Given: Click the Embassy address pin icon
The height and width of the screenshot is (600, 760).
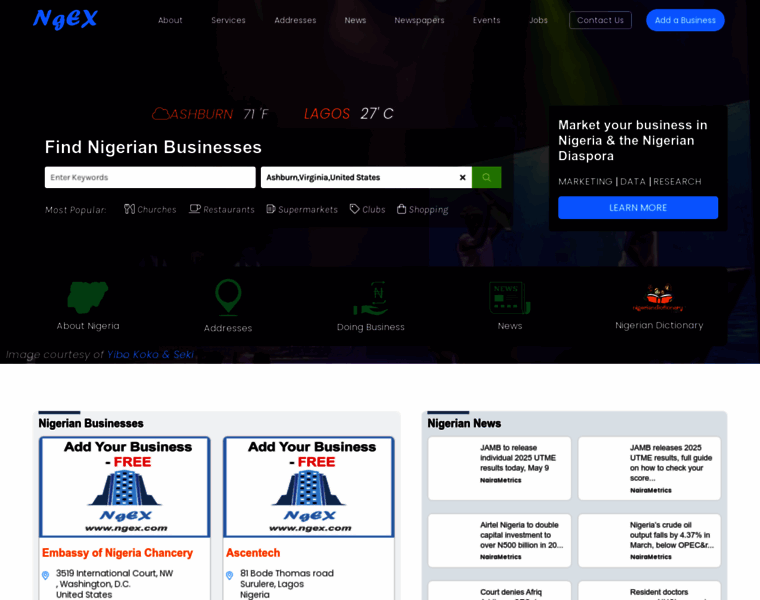Looking at the screenshot, I should pos(46,575).
